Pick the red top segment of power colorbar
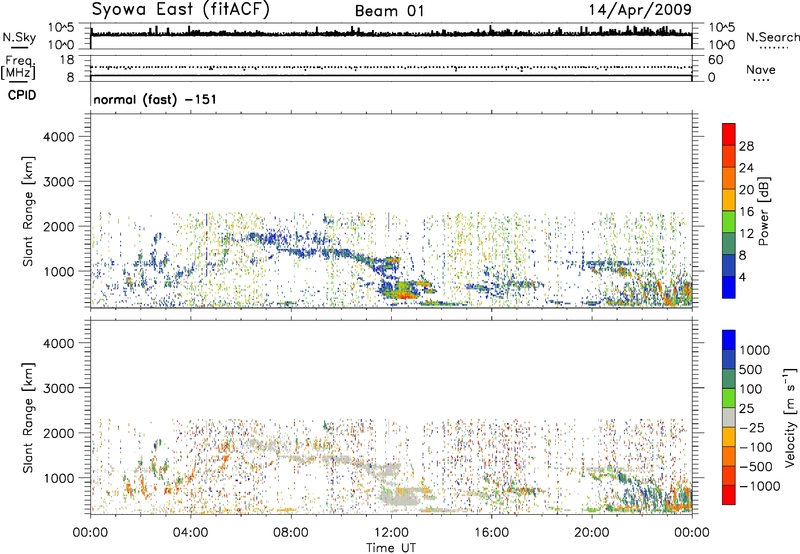 point(729,134)
